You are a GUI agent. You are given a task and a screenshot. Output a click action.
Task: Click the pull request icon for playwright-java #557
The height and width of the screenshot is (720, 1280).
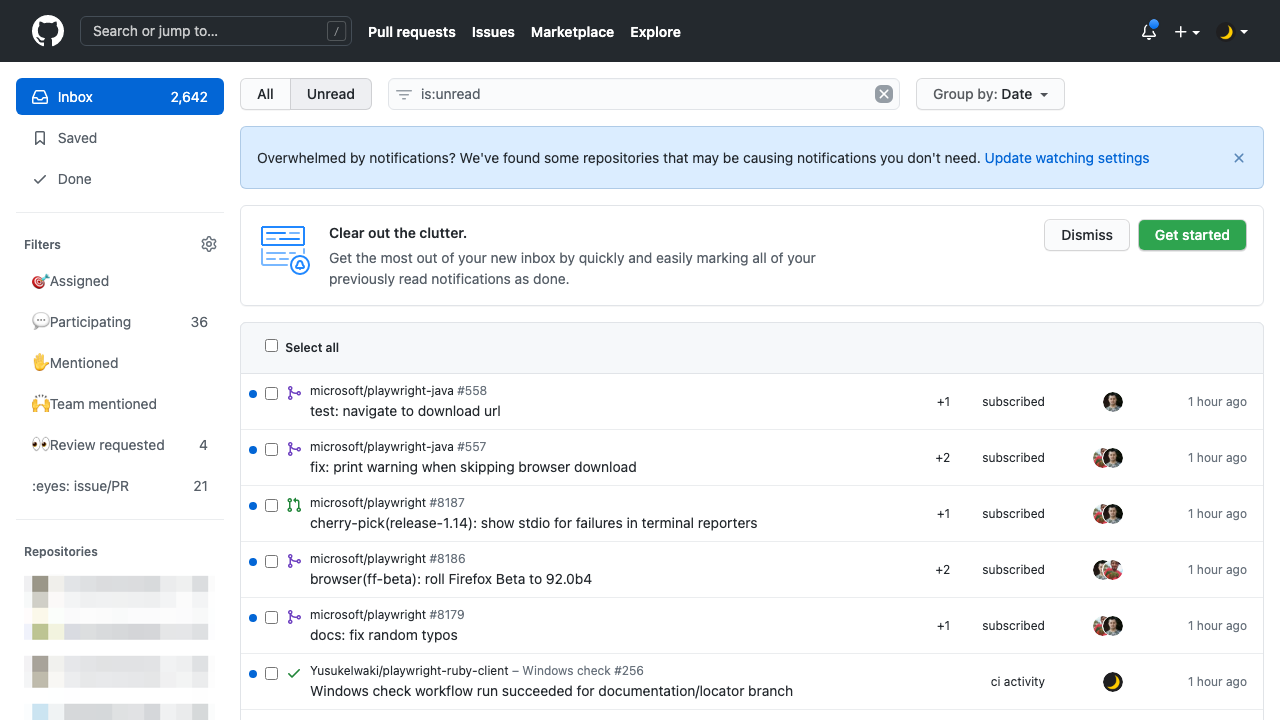(294, 450)
